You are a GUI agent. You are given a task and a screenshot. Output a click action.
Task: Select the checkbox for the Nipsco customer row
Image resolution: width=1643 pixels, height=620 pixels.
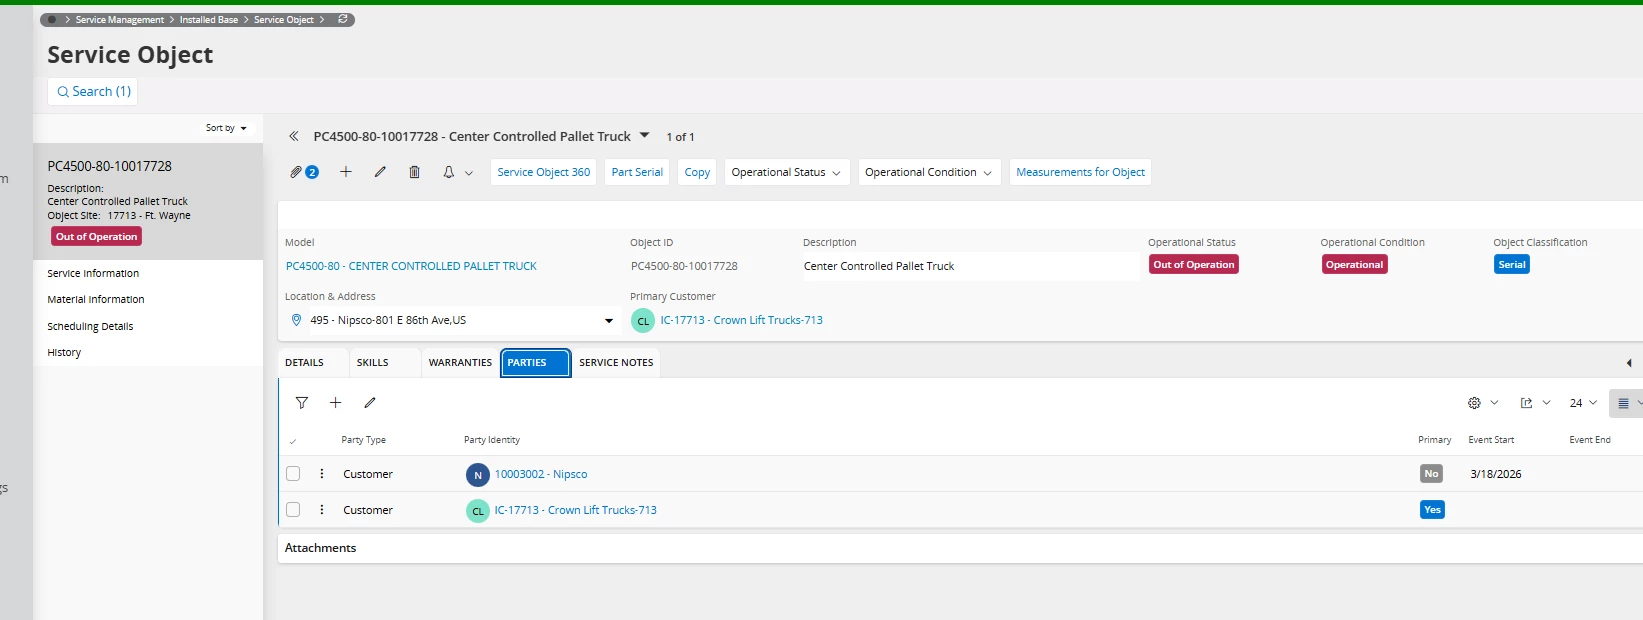(x=293, y=474)
